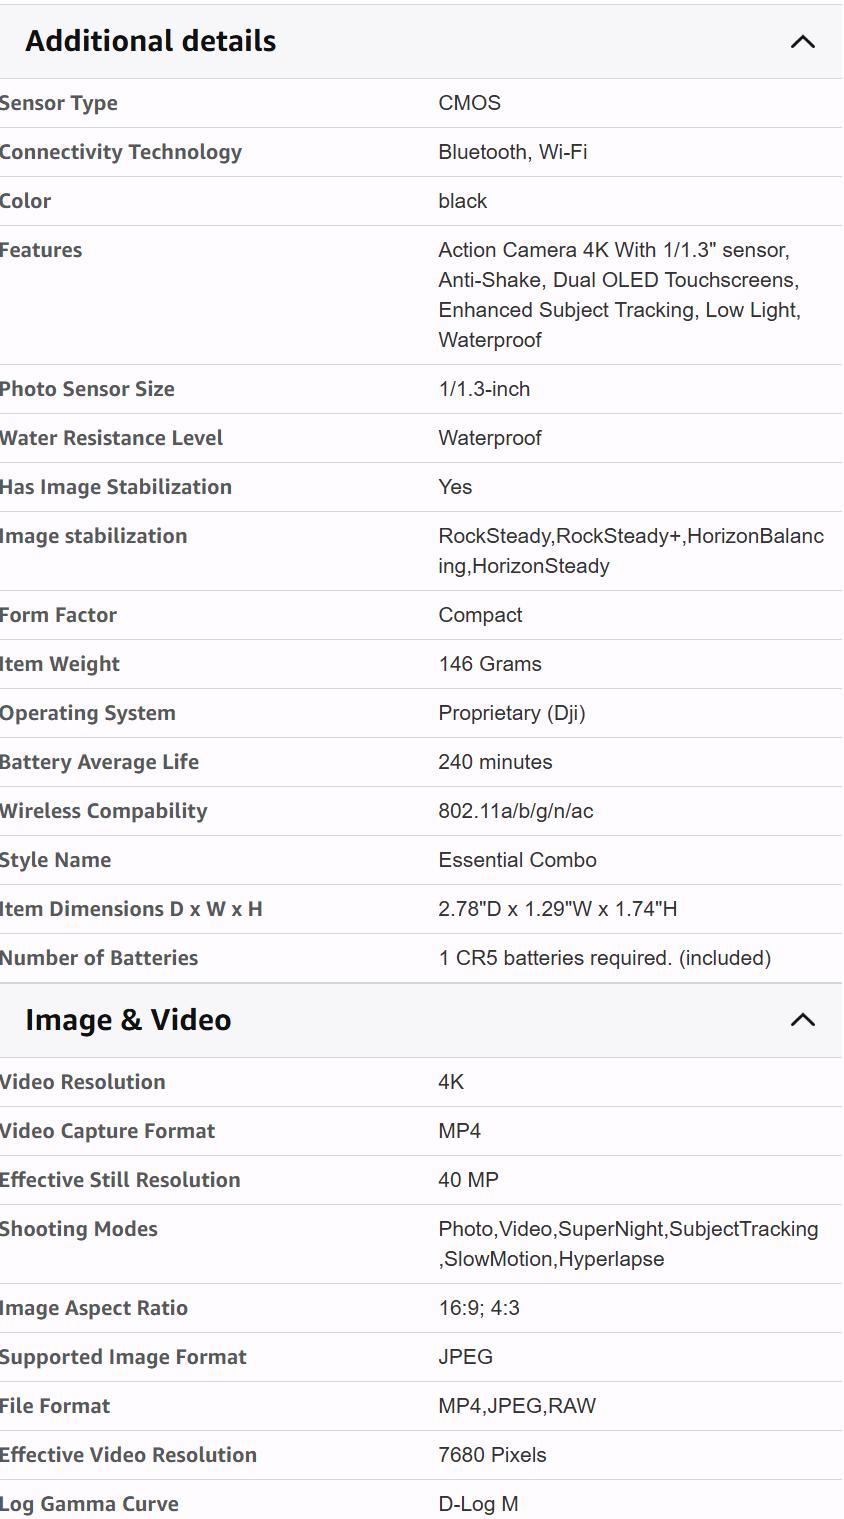Image resolution: width=844 pixels, height=1519 pixels.
Task: Collapse the Additional details chevron
Action: pyautogui.click(x=802, y=42)
